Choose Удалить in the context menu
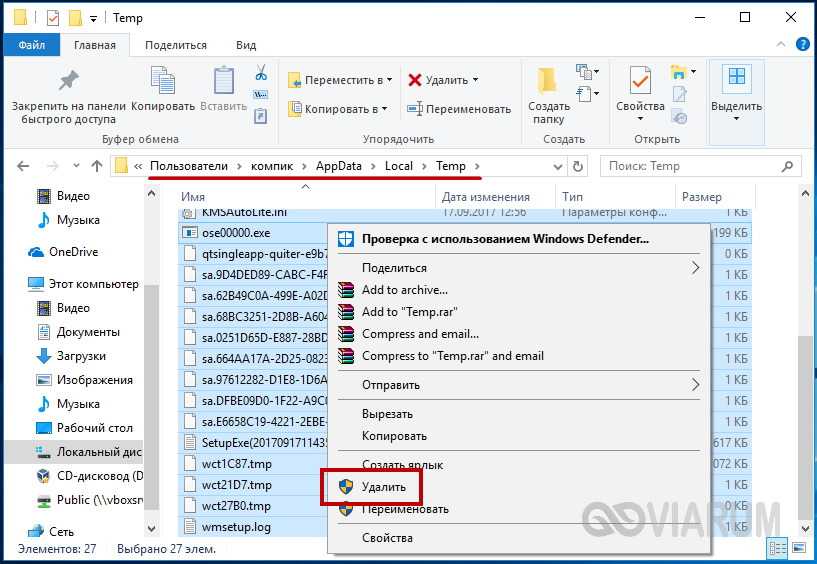Screen dimensions: 817x564 [384, 487]
